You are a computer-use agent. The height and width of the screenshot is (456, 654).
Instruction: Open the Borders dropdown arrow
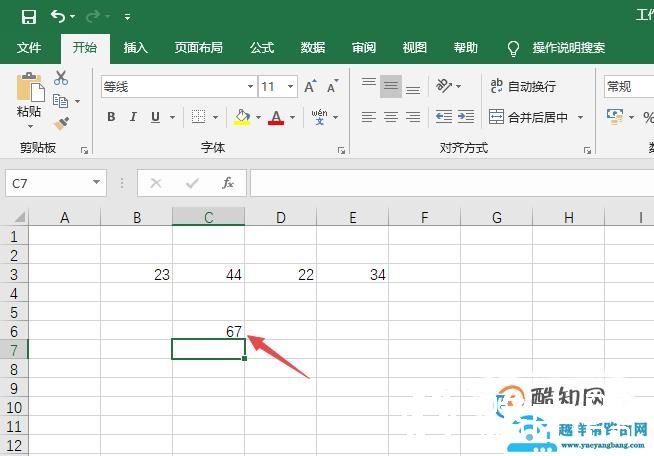[215, 117]
